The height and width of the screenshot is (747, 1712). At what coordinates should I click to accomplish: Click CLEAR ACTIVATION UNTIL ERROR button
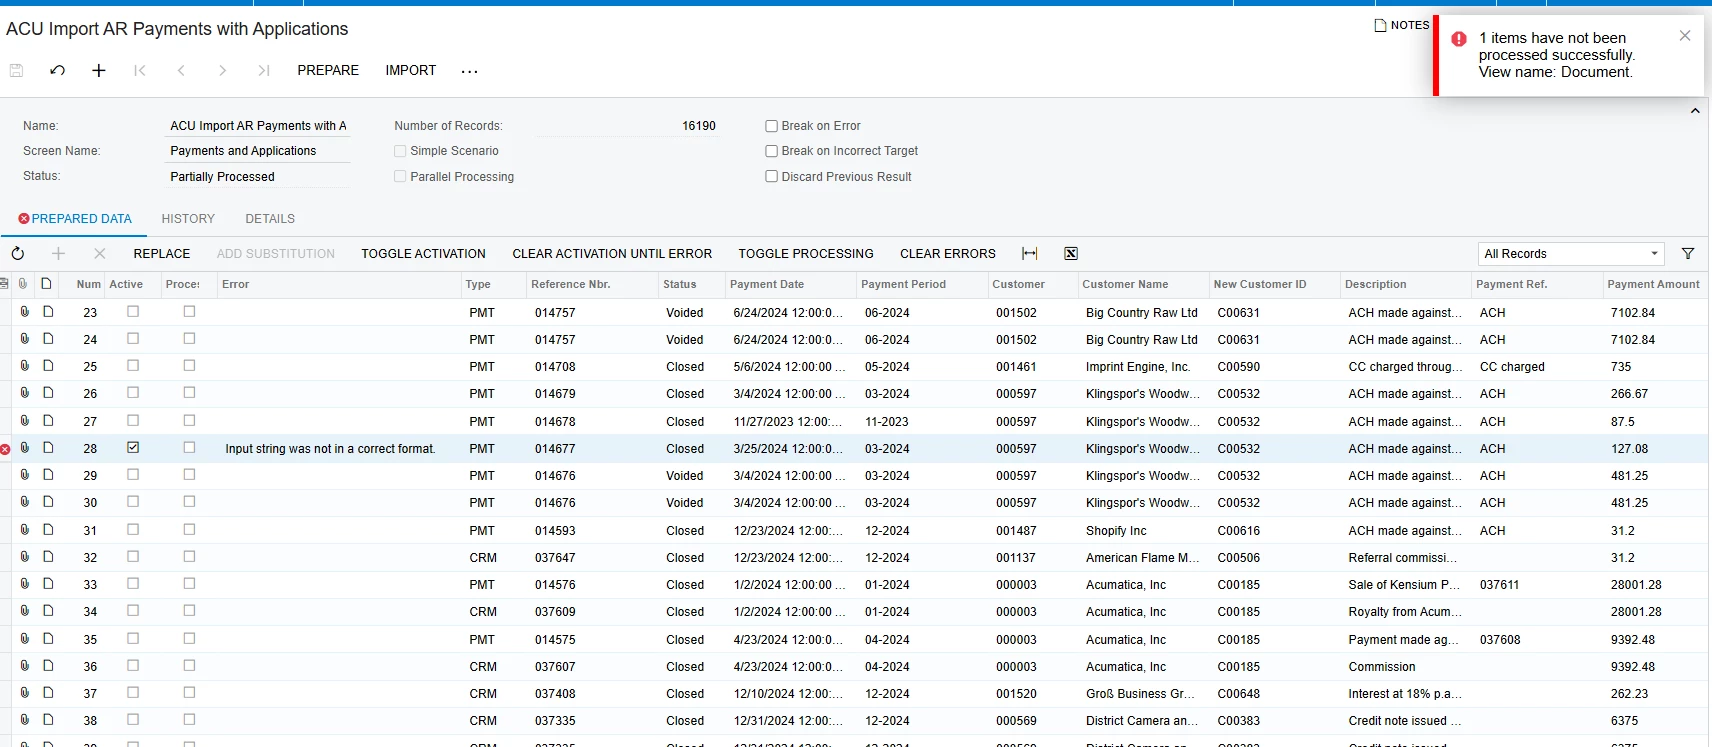[x=612, y=254]
